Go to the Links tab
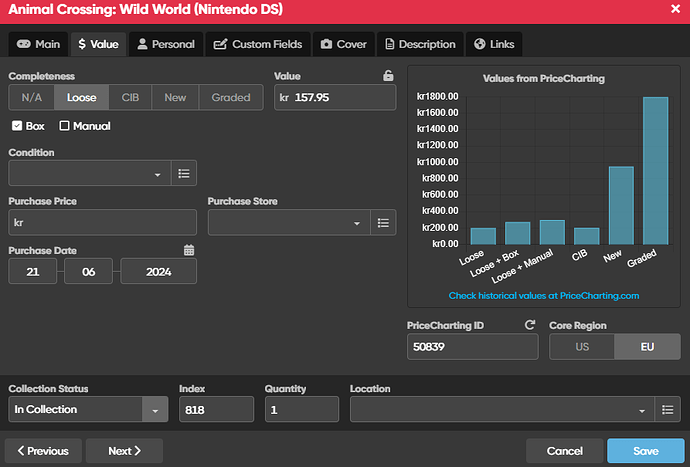 click(x=494, y=44)
